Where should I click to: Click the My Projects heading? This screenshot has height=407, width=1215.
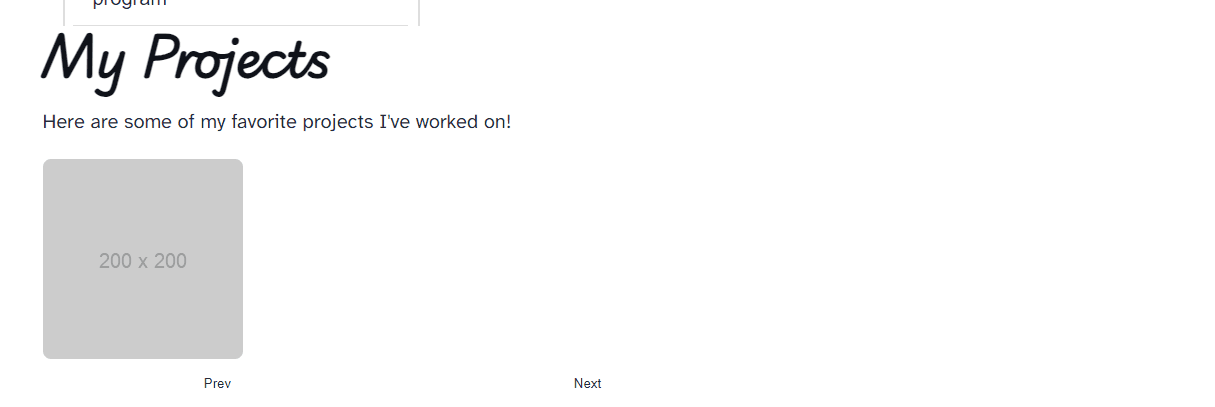click(186, 61)
